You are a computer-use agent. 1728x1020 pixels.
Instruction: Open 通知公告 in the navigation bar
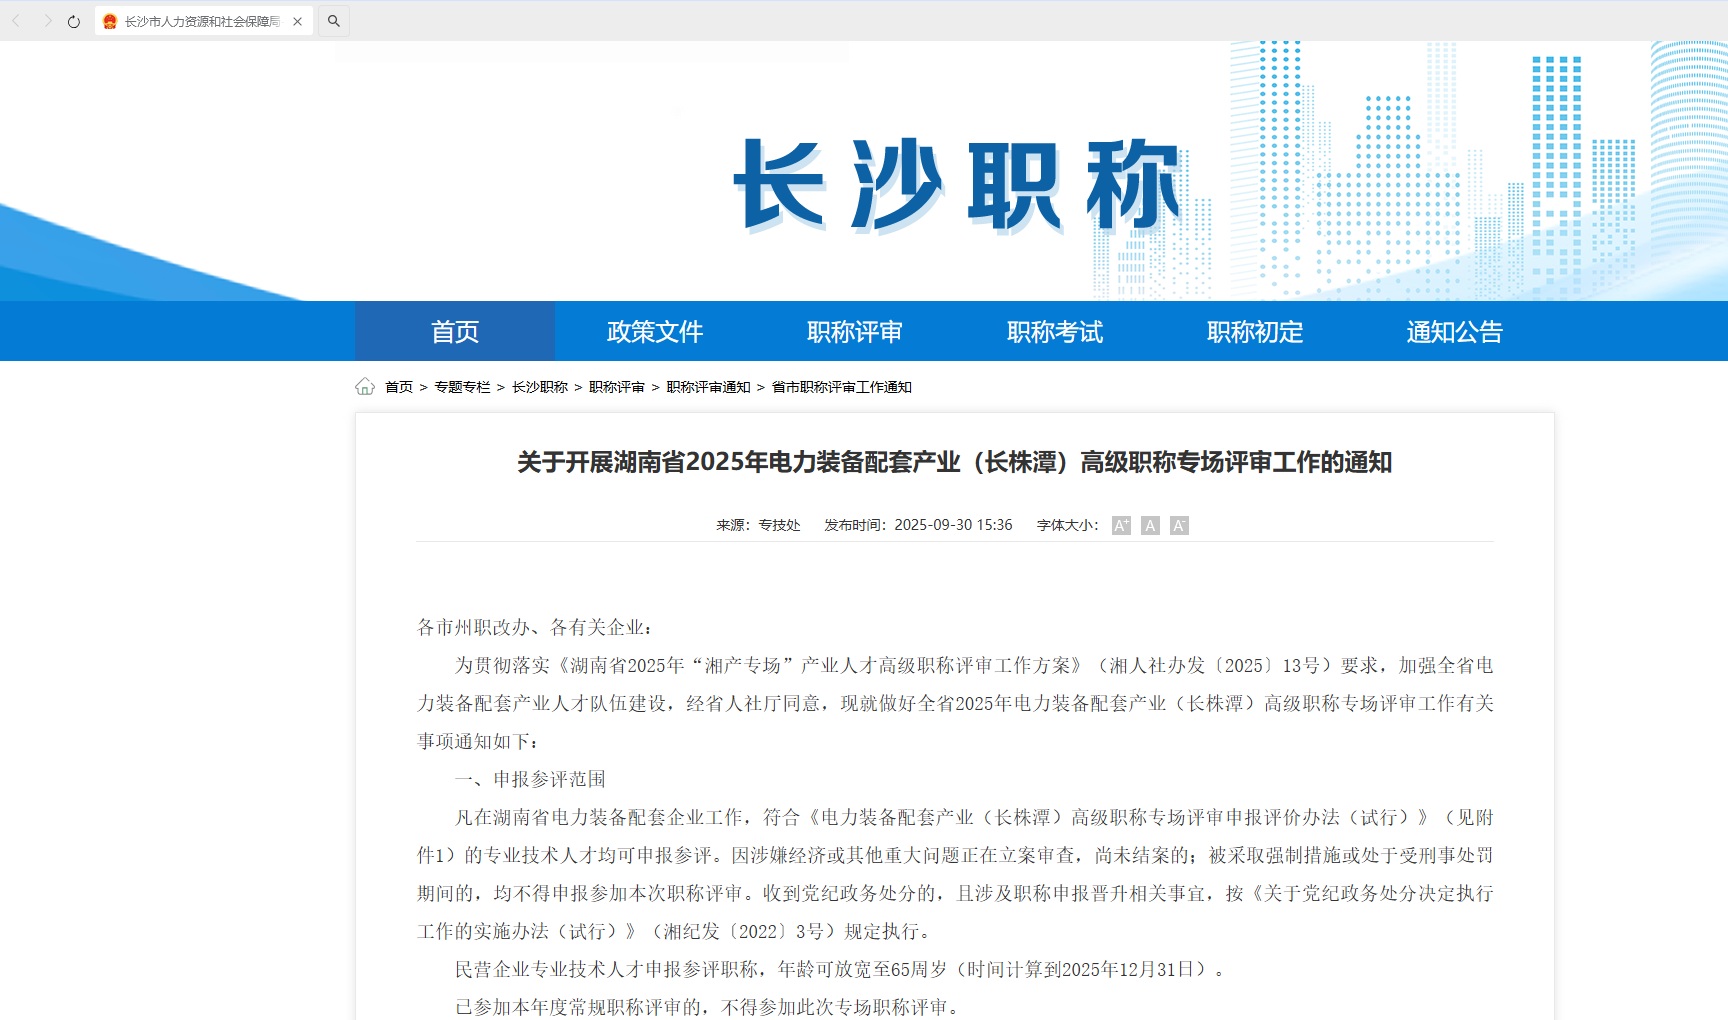click(1455, 332)
